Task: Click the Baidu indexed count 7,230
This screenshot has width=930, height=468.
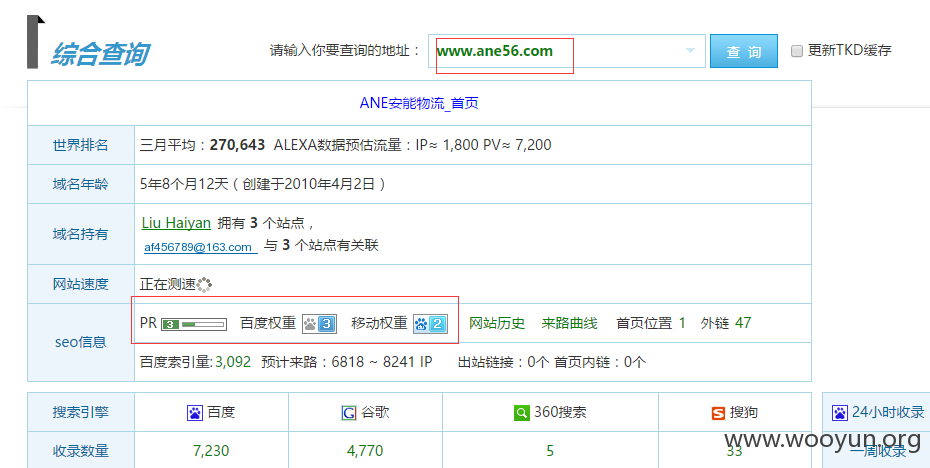Action: pyautogui.click(x=211, y=451)
